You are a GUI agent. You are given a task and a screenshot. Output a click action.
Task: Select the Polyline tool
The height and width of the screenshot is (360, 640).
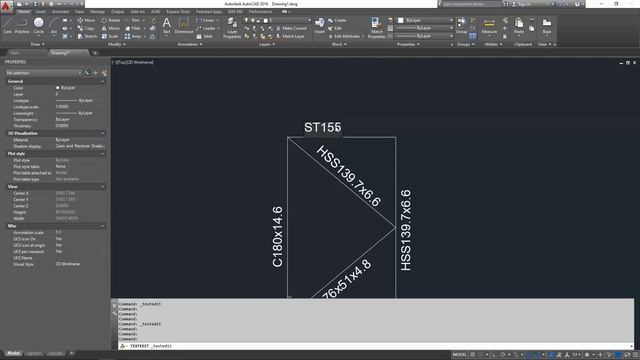(x=22, y=25)
